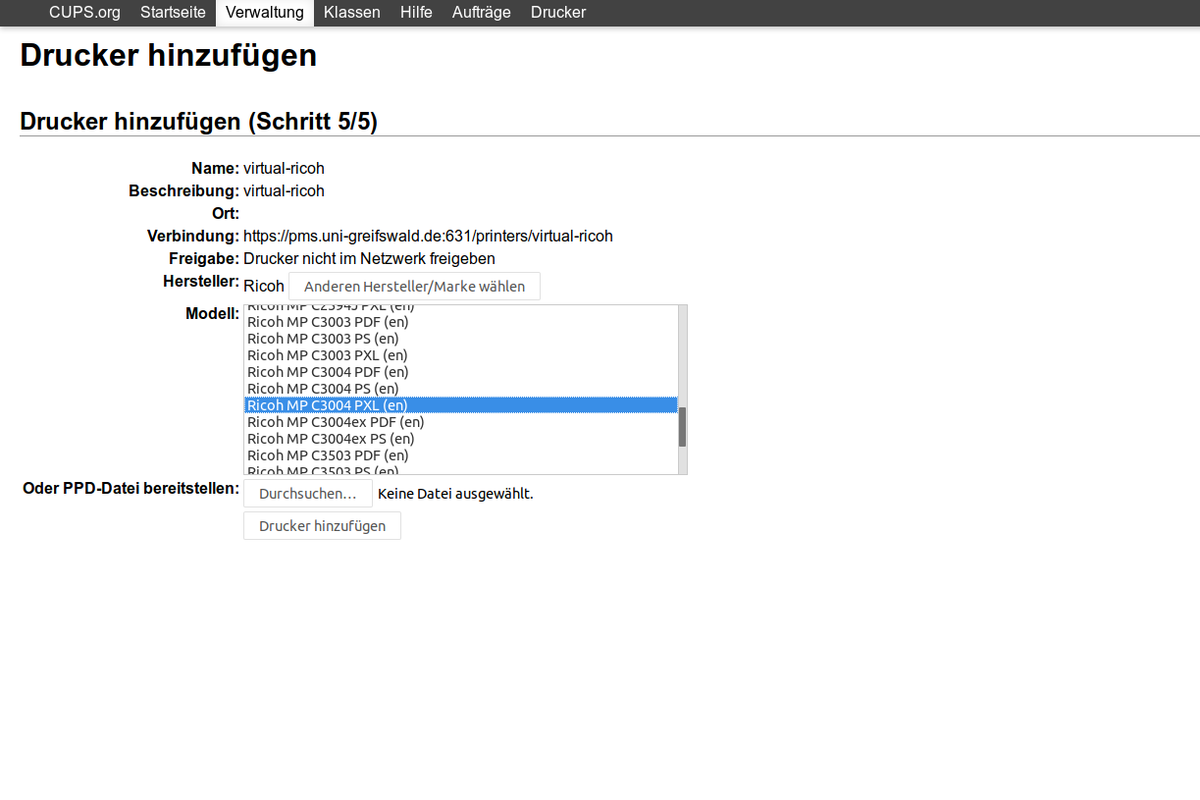Choose Ricoh MP C3003 PXL (en)

point(327,355)
